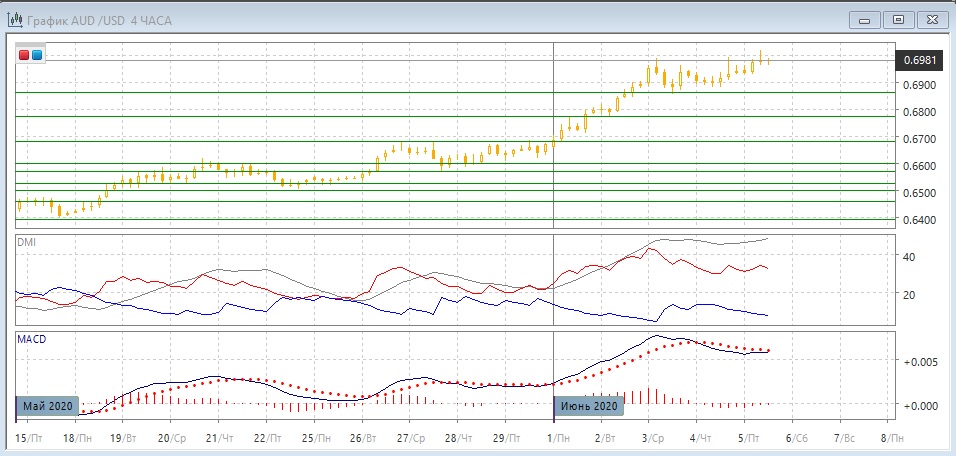Select the Май 2020 month marker
The height and width of the screenshot is (456, 956).
[x=47, y=406]
